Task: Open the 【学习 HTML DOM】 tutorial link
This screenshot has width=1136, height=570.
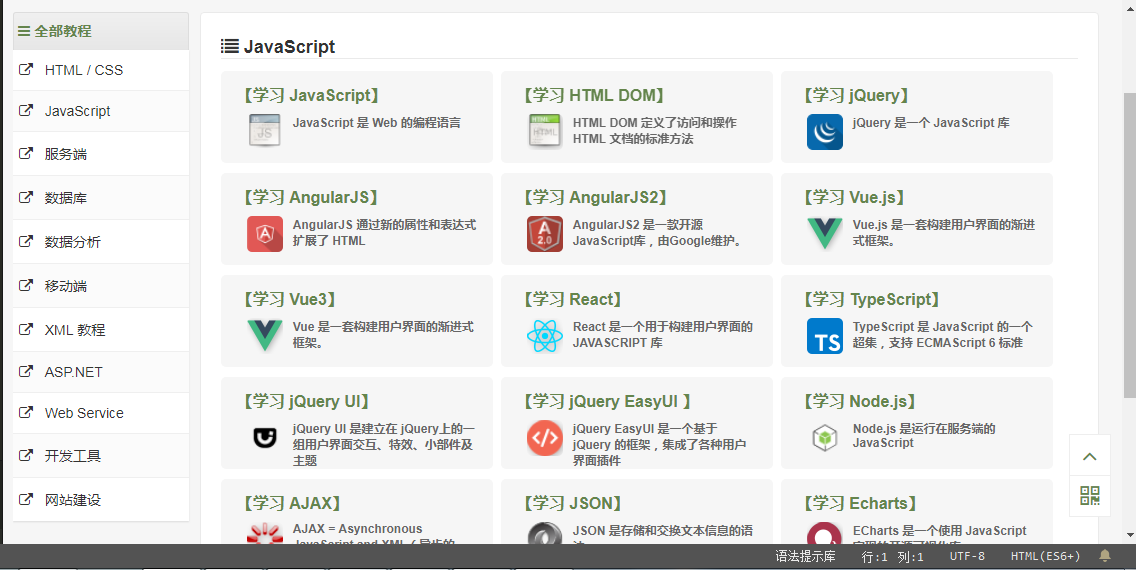Action: click(x=594, y=96)
